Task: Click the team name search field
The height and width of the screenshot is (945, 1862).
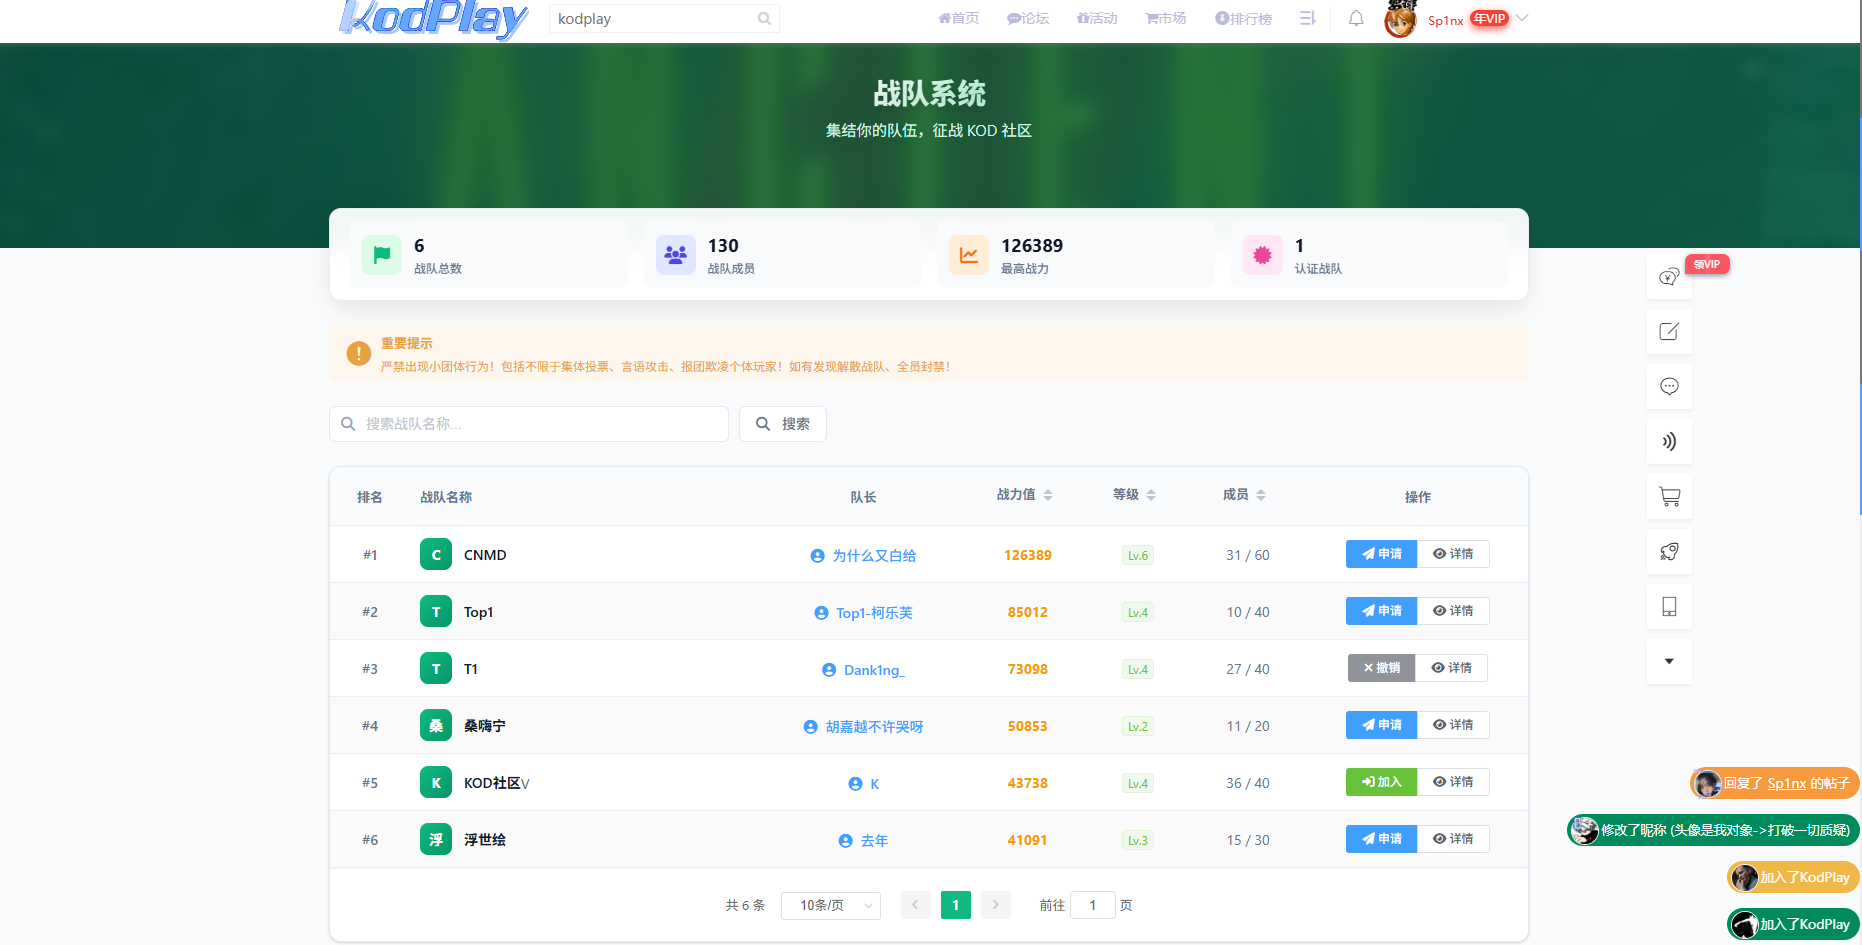Action: coord(529,424)
